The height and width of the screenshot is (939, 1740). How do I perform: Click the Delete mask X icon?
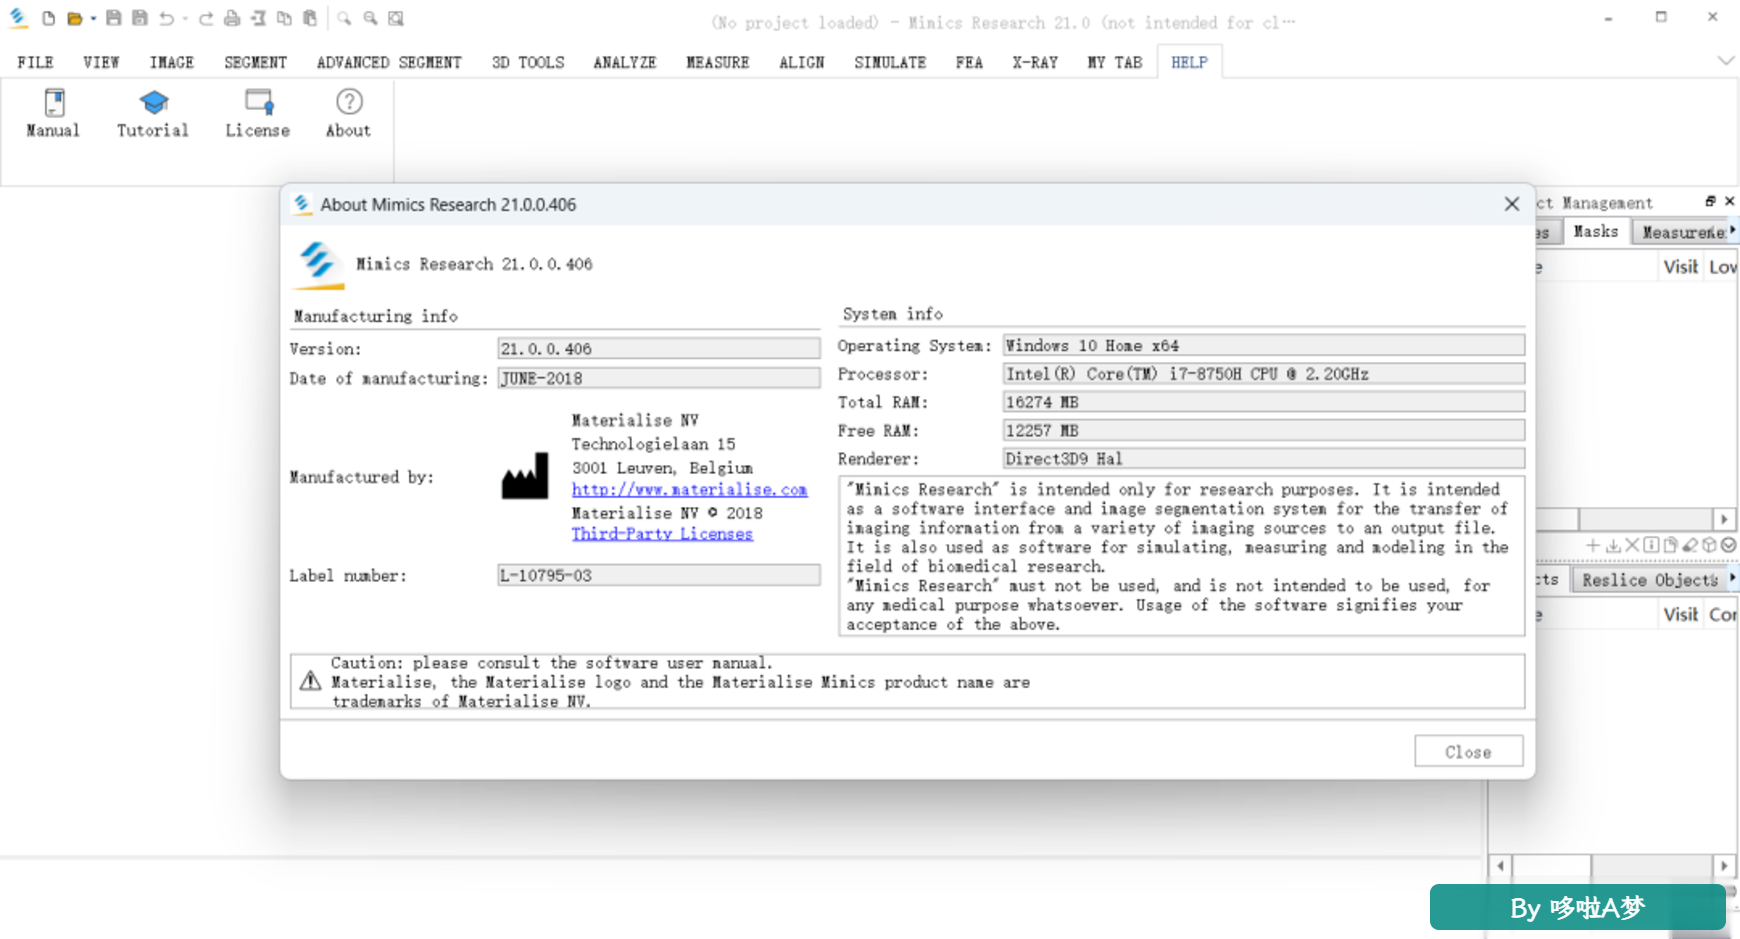(x=1632, y=545)
